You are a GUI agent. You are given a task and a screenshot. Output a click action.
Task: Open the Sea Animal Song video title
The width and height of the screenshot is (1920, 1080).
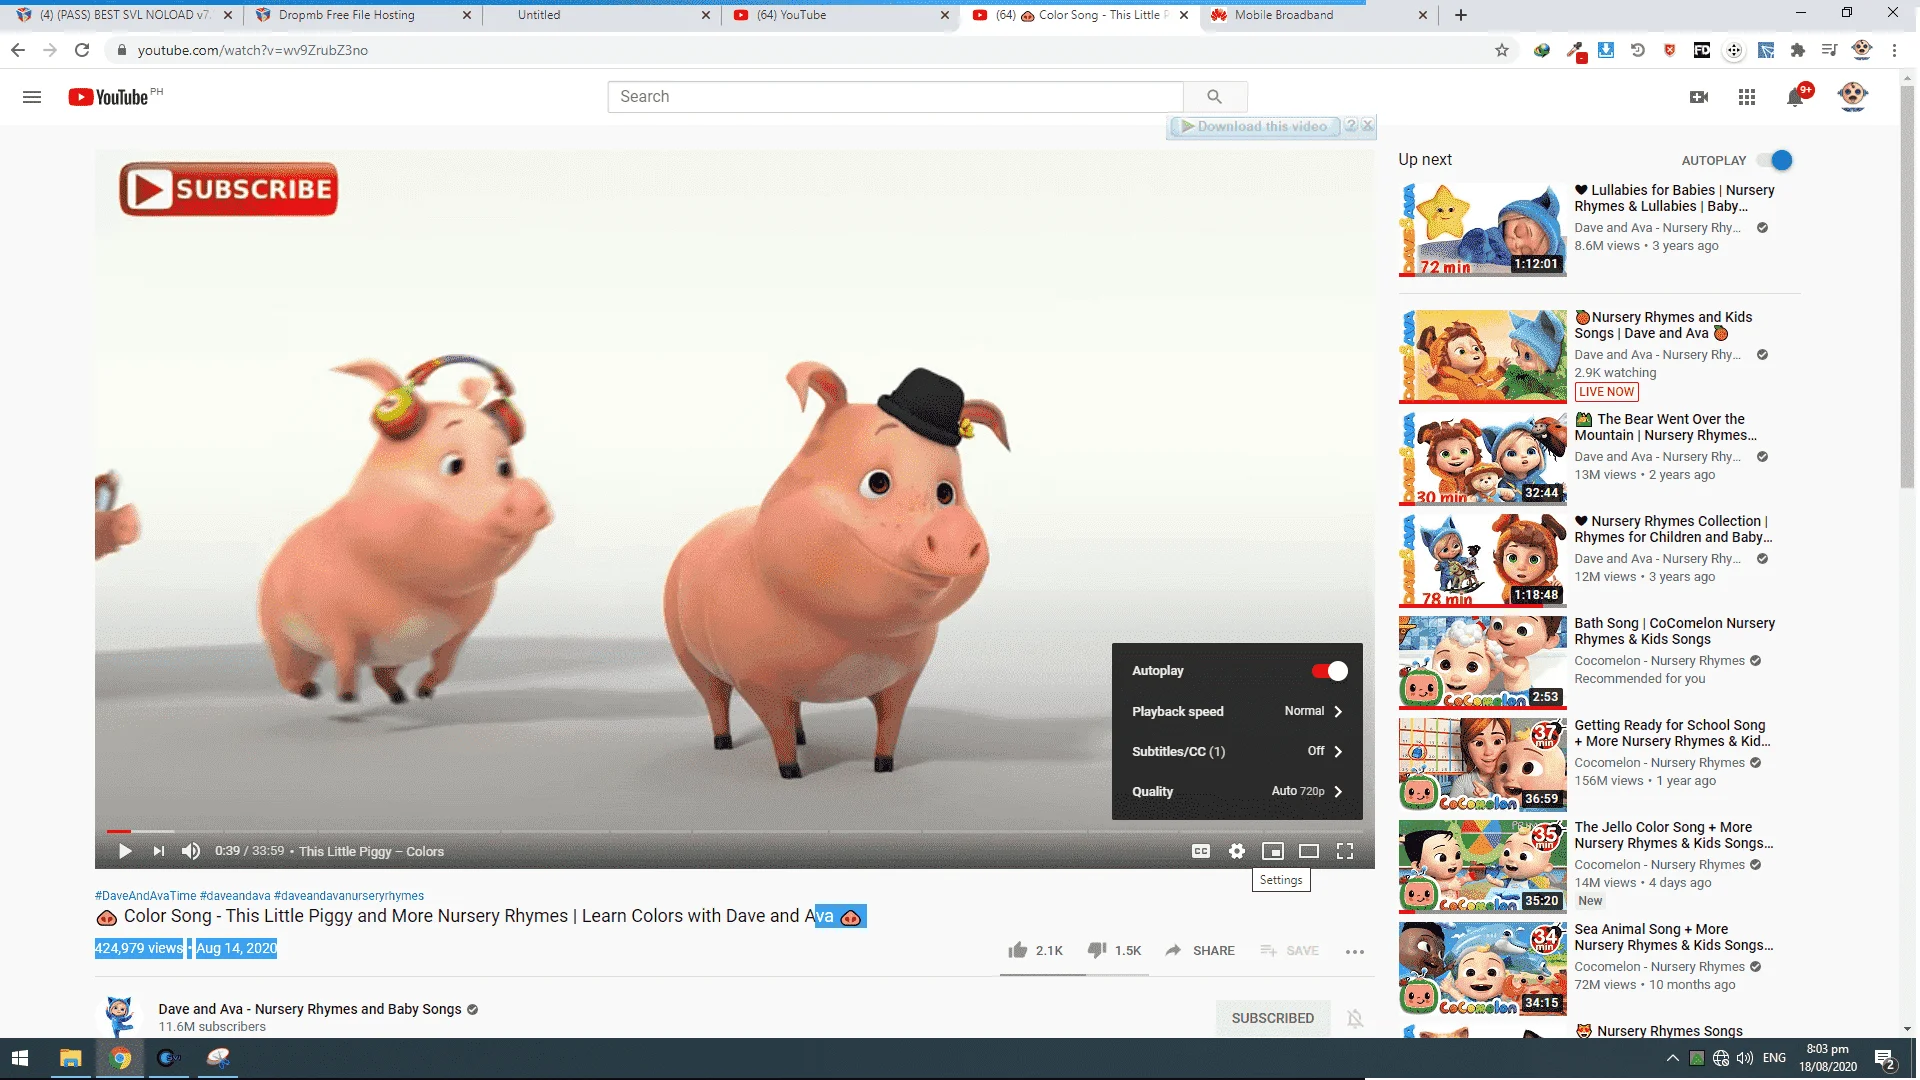click(1674, 937)
